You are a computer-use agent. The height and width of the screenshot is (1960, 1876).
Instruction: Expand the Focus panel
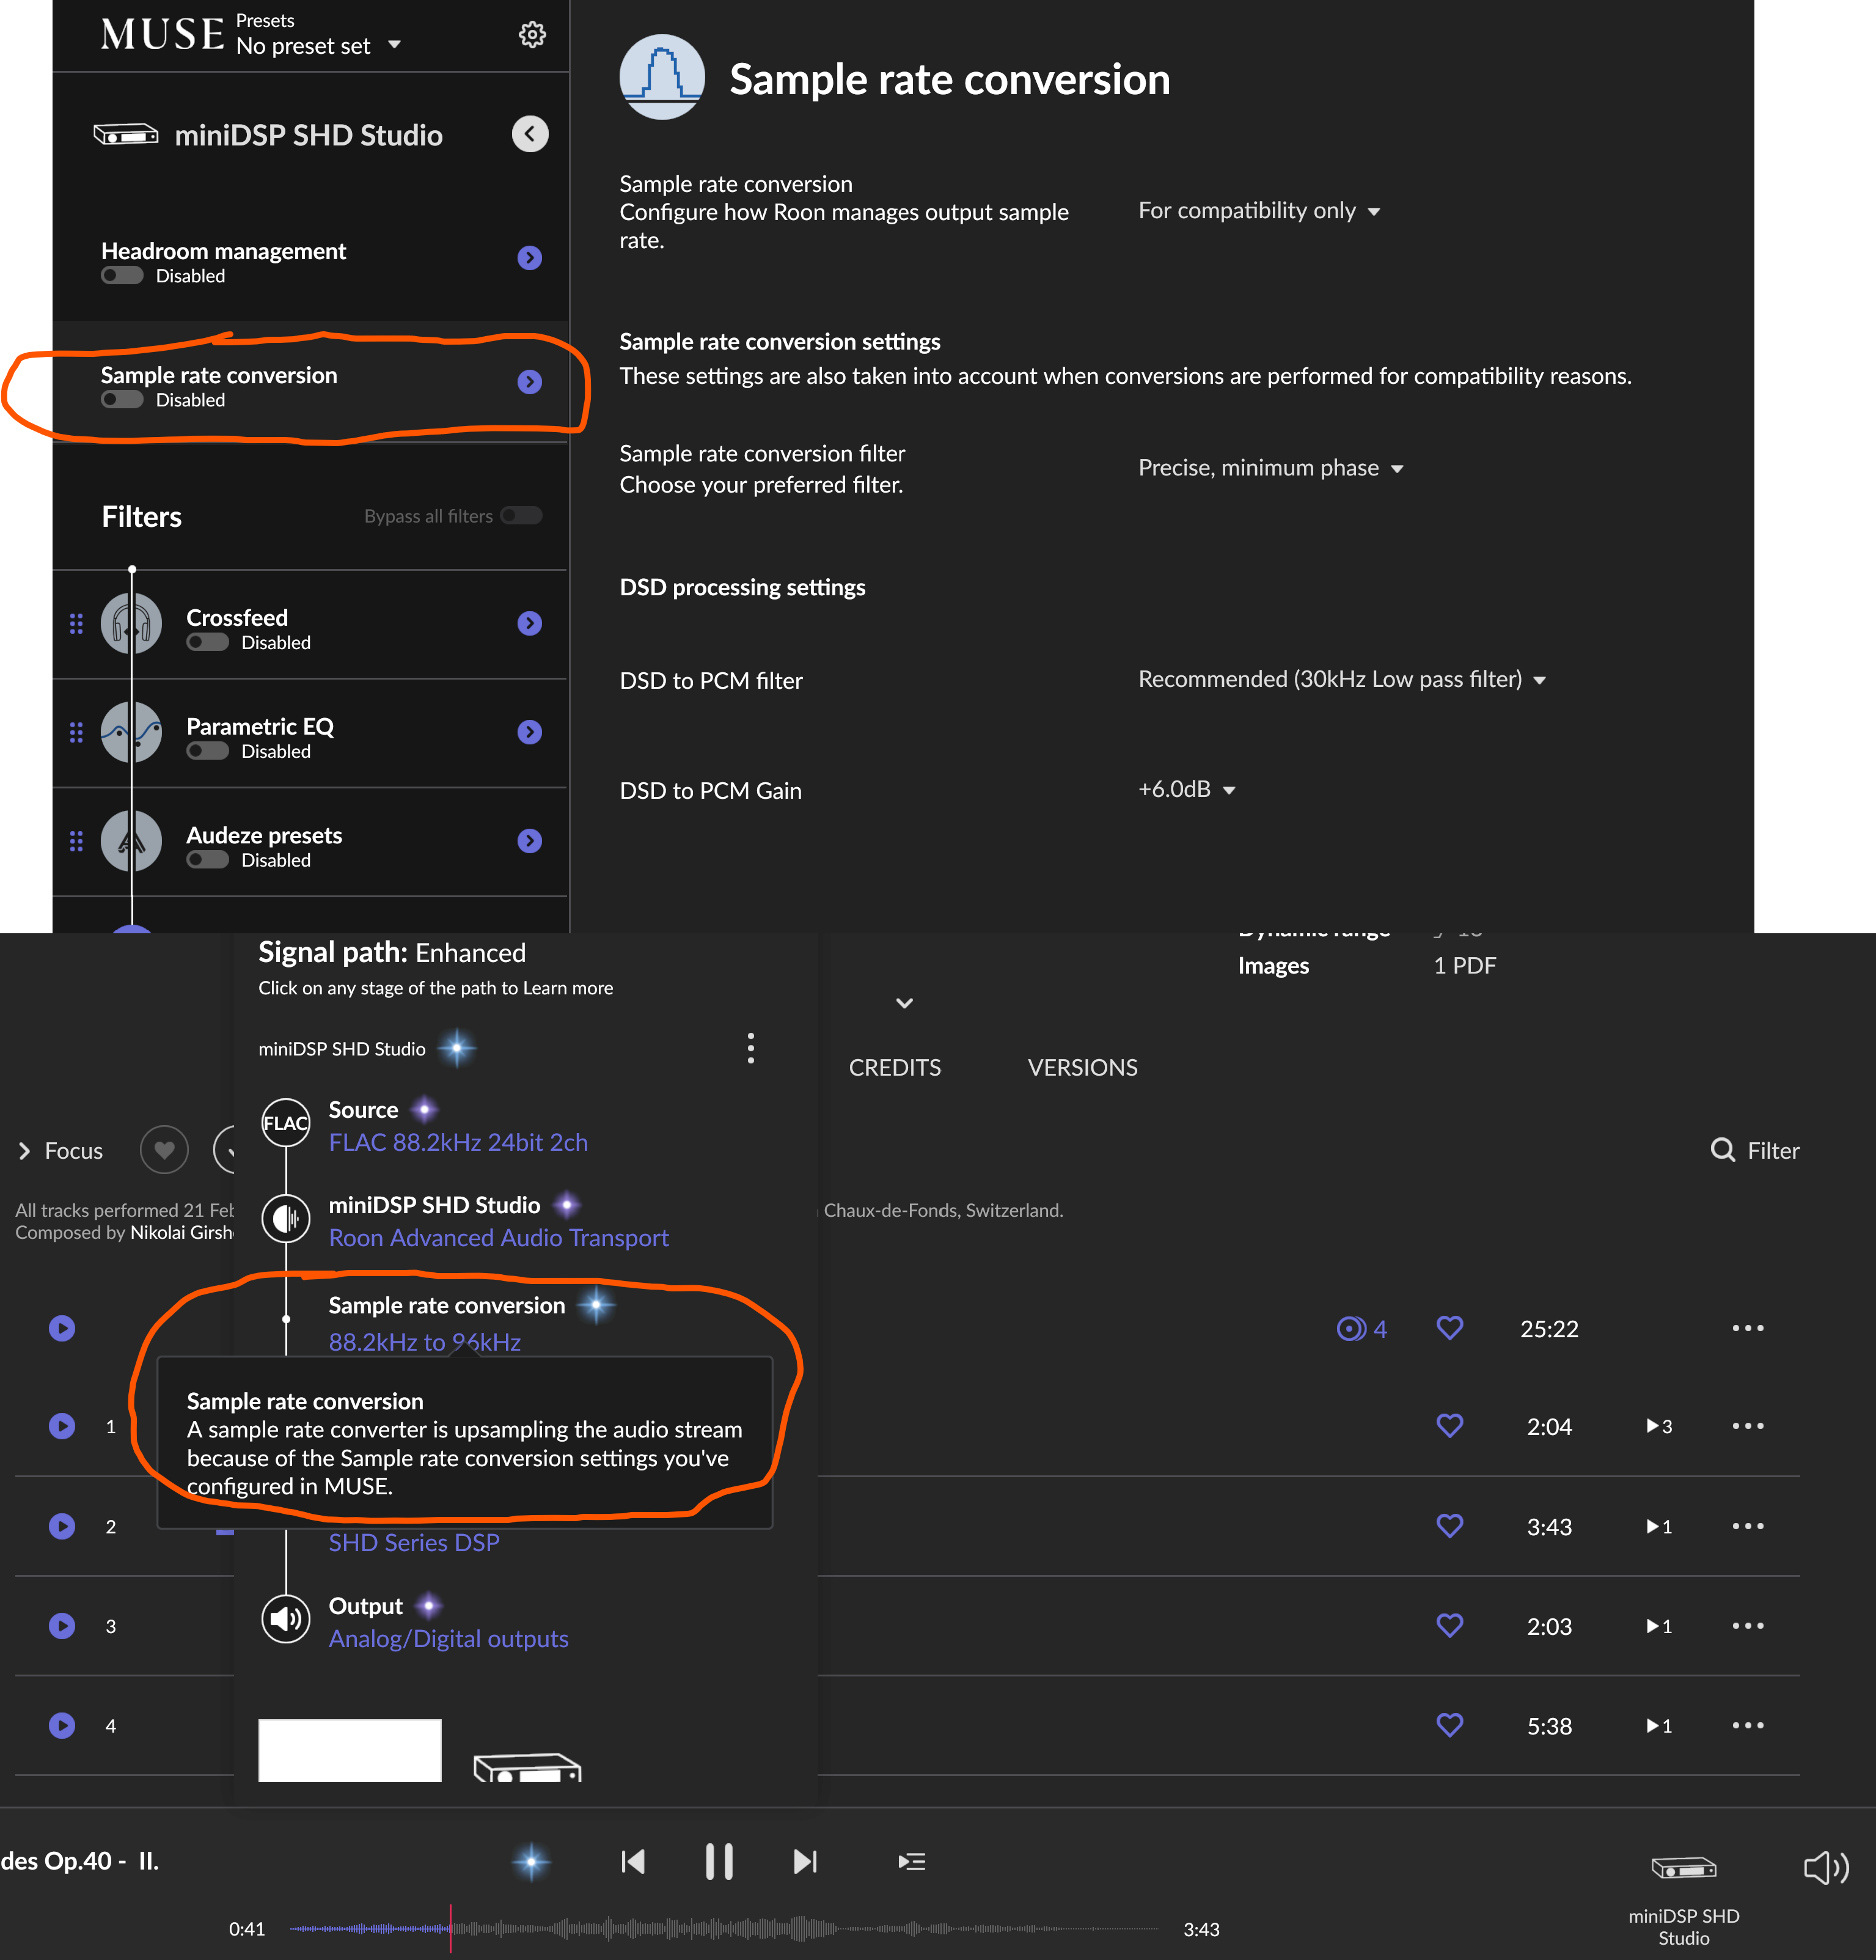[x=60, y=1151]
